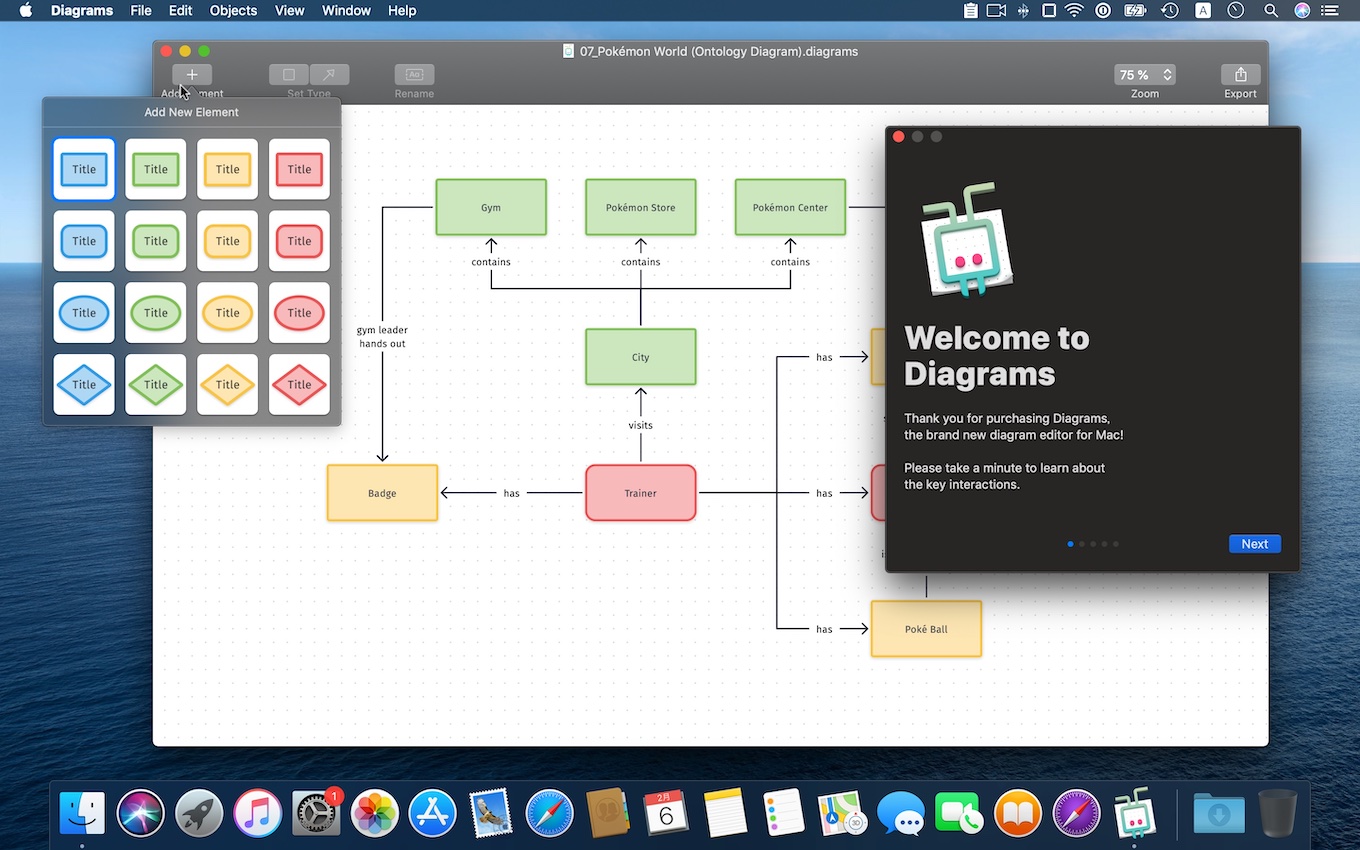Click the Wi-Fi status icon
1360x850 pixels.
click(1075, 10)
